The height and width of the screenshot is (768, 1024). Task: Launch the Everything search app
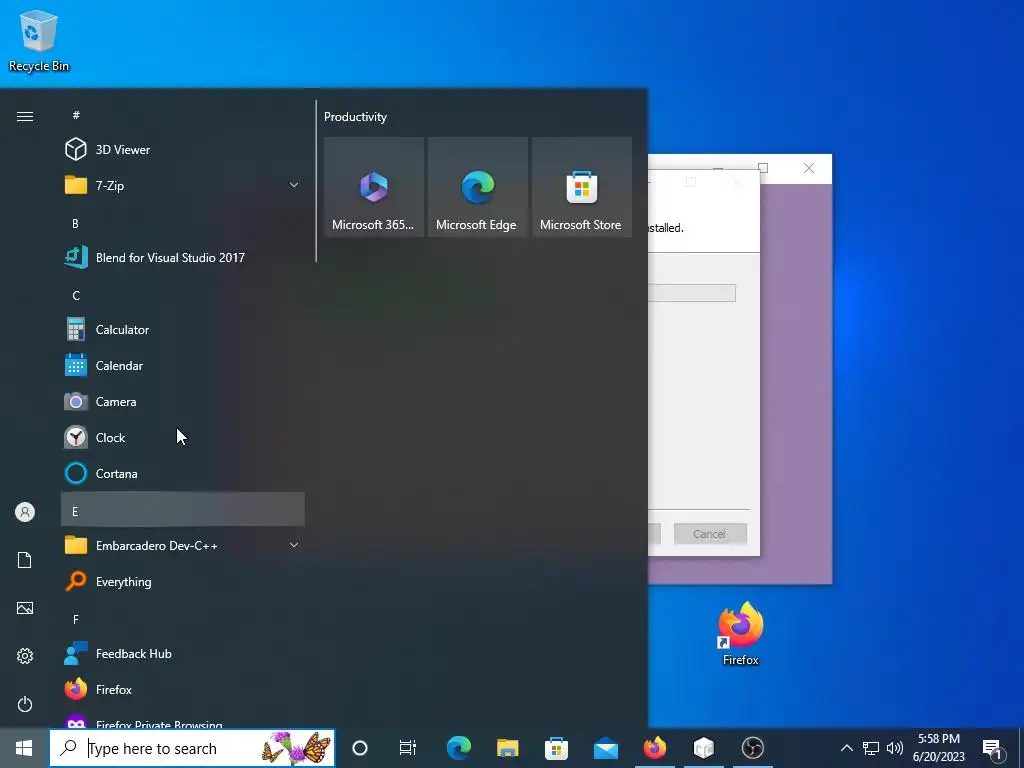pyautogui.click(x=183, y=581)
